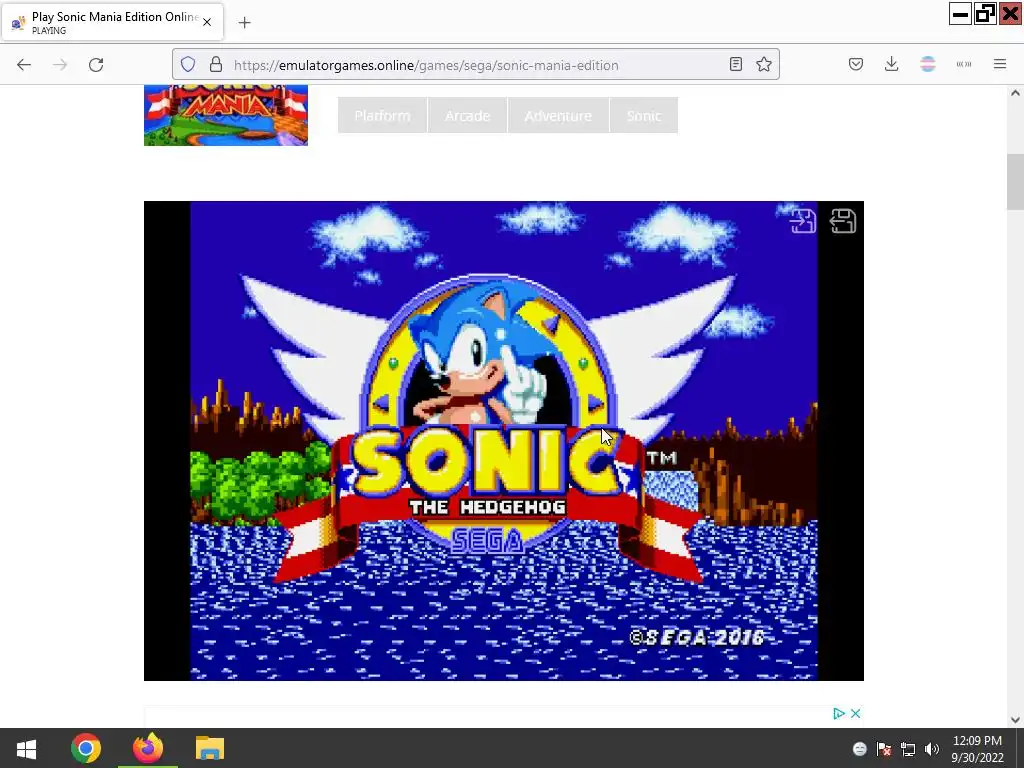Open the Firefox hamburger application menu

(x=1000, y=64)
